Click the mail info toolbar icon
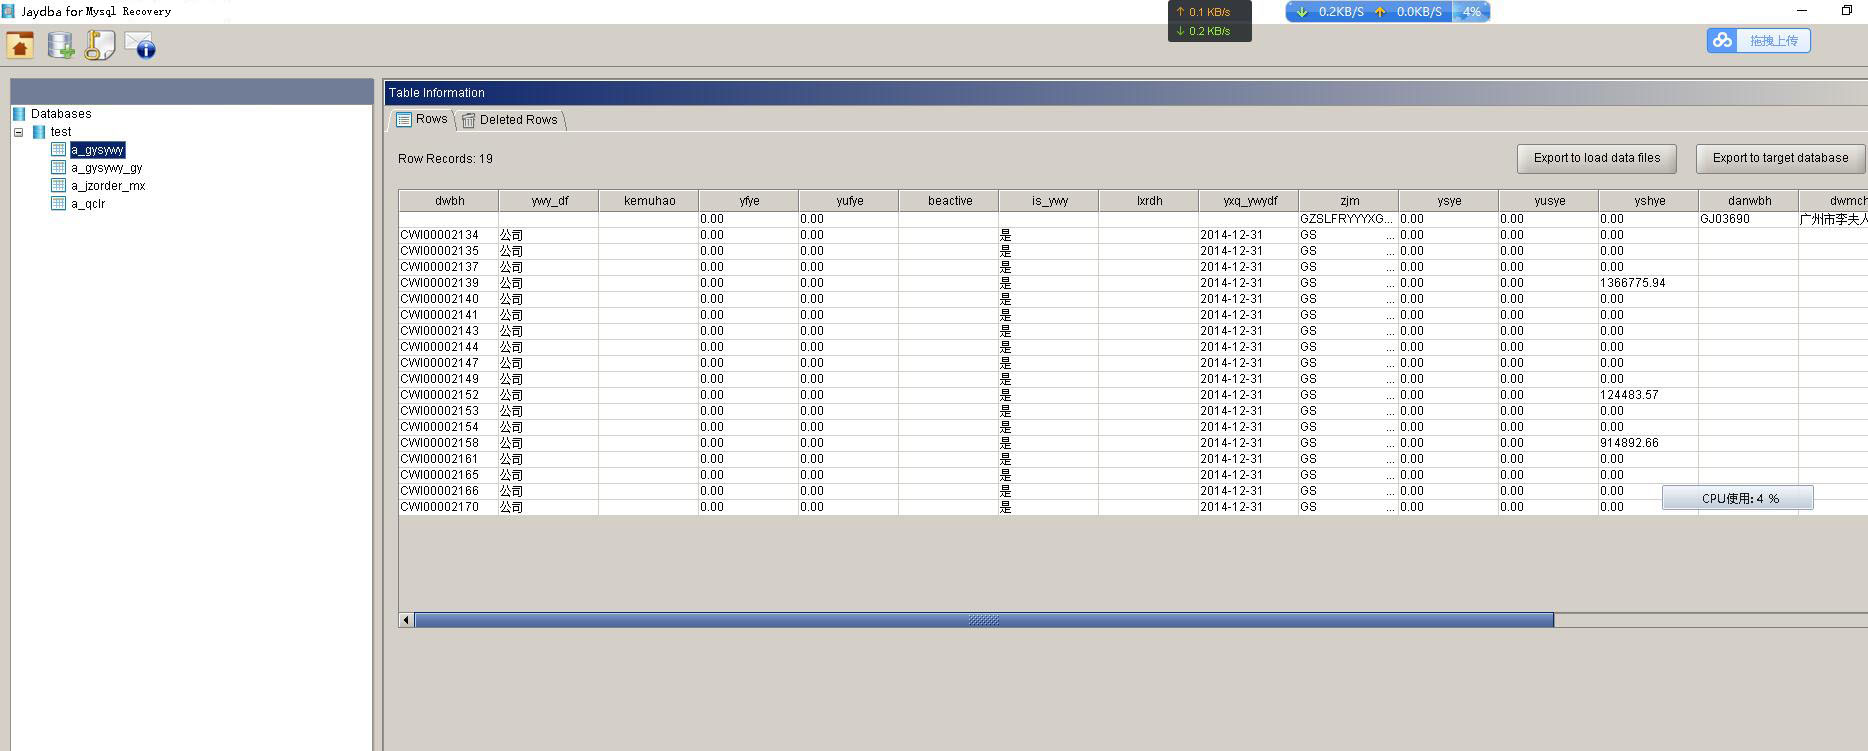 140,45
